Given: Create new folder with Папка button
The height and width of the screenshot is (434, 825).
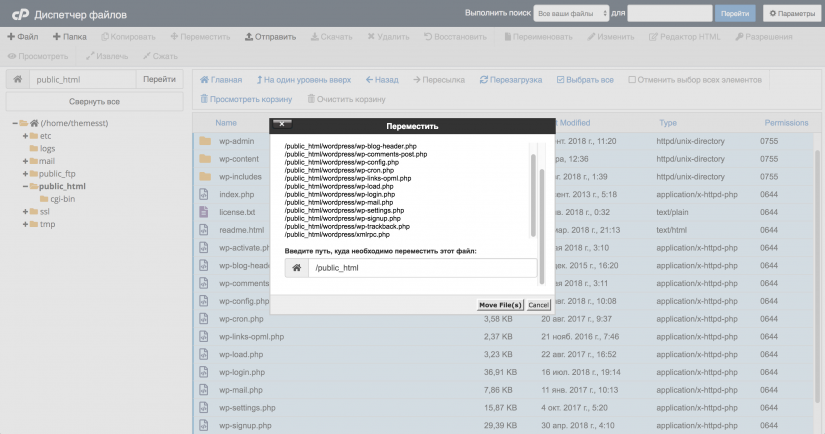Looking at the screenshot, I should pyautogui.click(x=69, y=37).
